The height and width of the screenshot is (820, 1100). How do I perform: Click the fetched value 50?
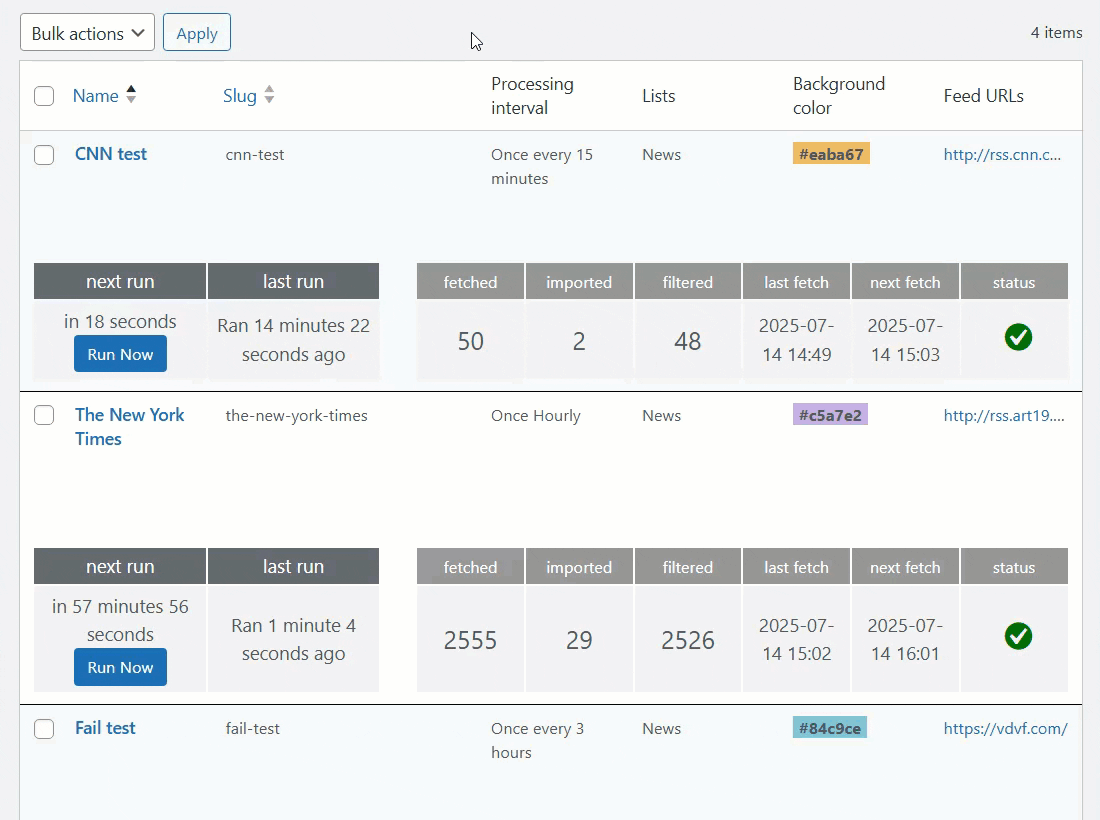(x=471, y=341)
